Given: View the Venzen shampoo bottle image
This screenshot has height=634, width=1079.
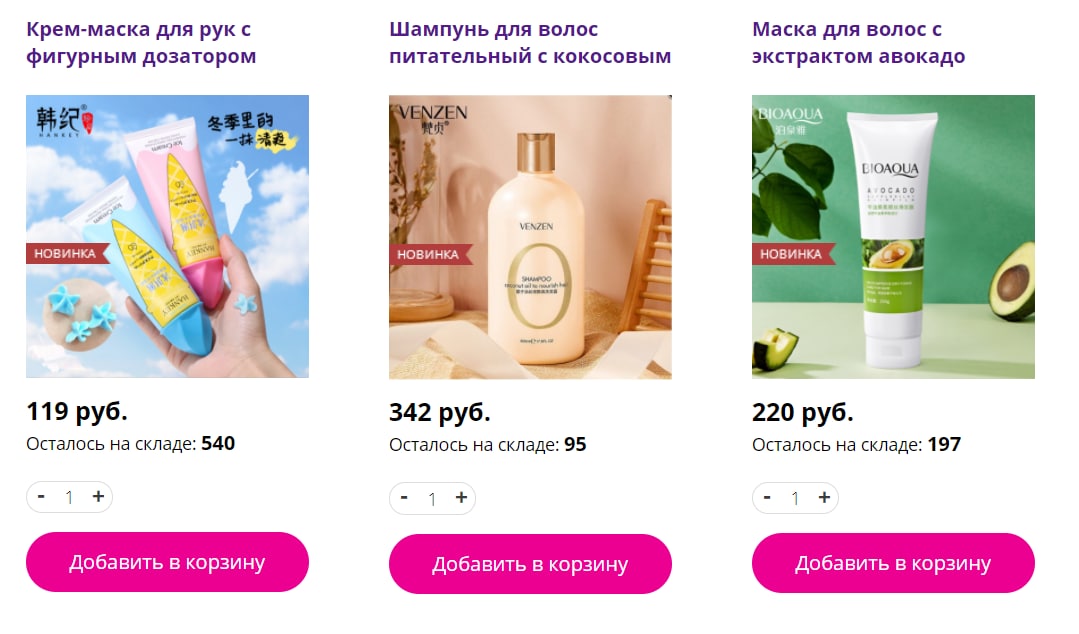Looking at the screenshot, I should [530, 237].
